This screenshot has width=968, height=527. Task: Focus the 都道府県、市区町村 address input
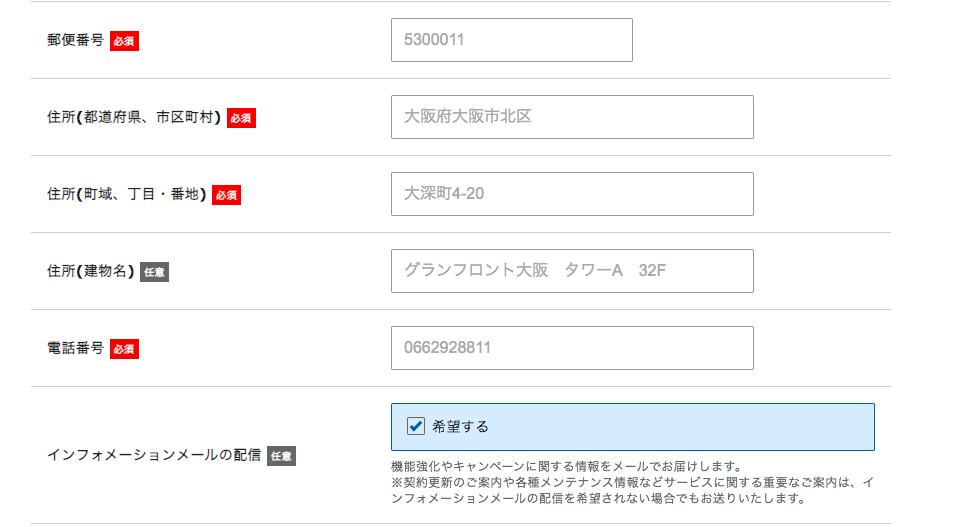[571, 117]
